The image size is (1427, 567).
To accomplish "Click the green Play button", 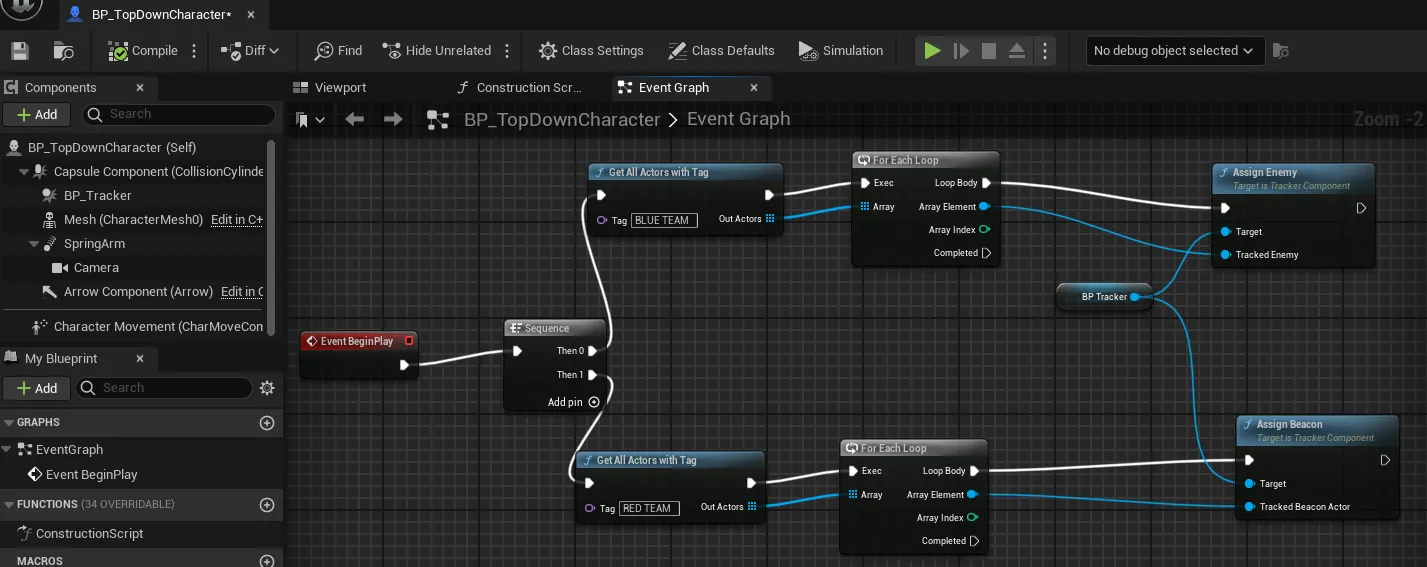I will tap(932, 51).
